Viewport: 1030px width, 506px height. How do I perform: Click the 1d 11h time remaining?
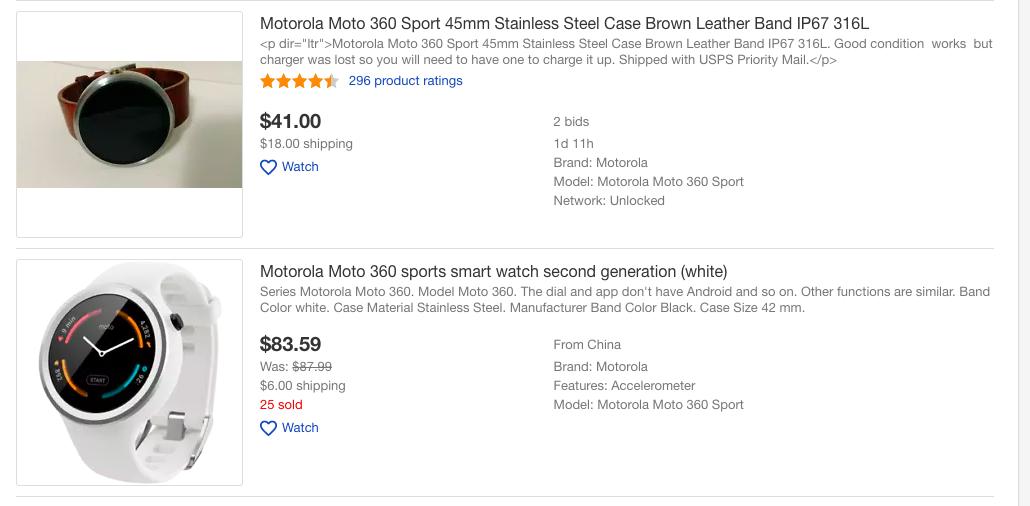(x=573, y=144)
